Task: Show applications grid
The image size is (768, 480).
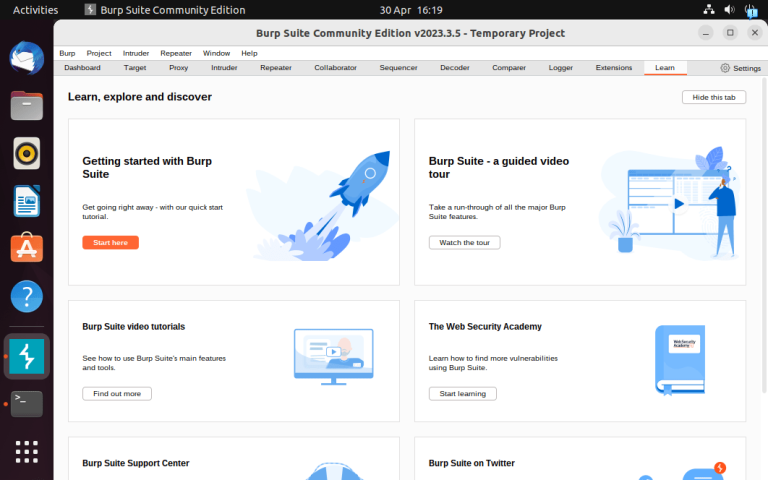Action: pyautogui.click(x=26, y=452)
